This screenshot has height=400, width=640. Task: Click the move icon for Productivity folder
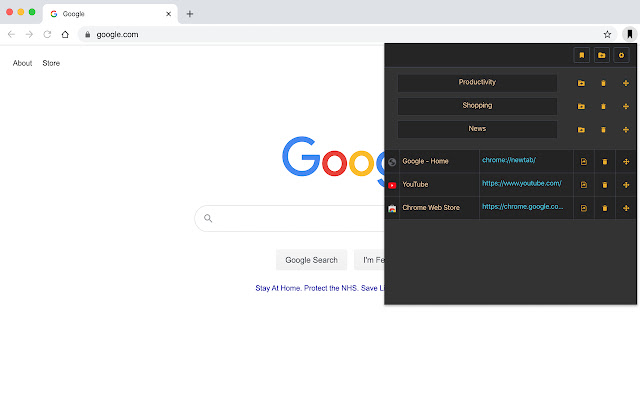[626, 83]
